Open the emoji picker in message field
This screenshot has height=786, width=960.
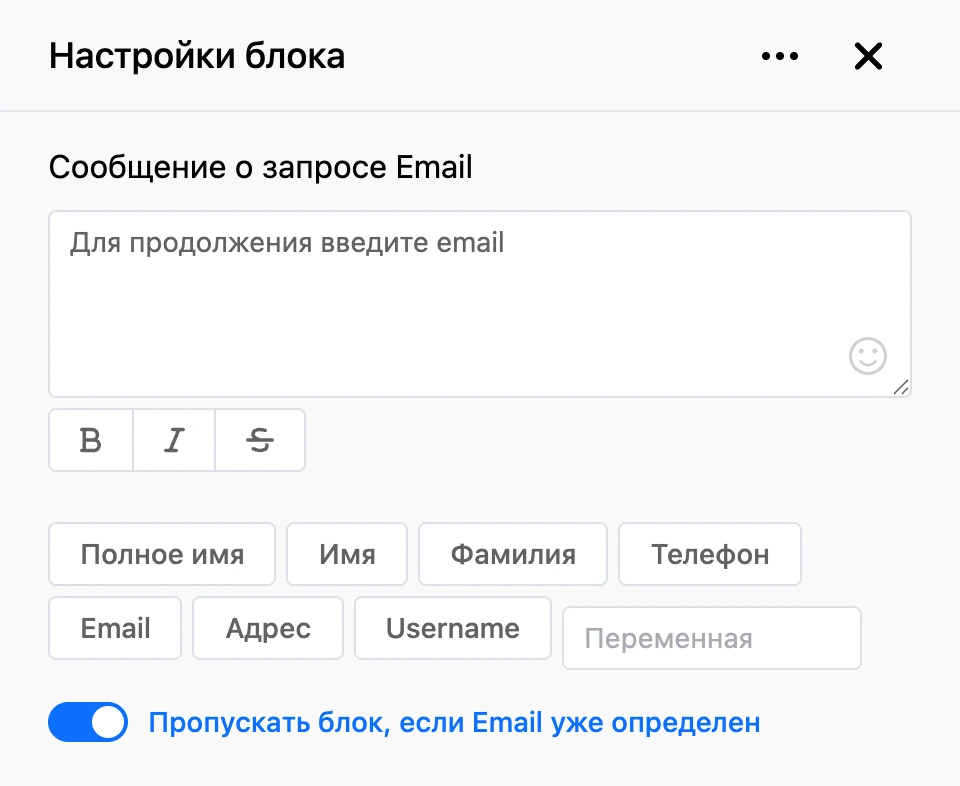click(868, 356)
